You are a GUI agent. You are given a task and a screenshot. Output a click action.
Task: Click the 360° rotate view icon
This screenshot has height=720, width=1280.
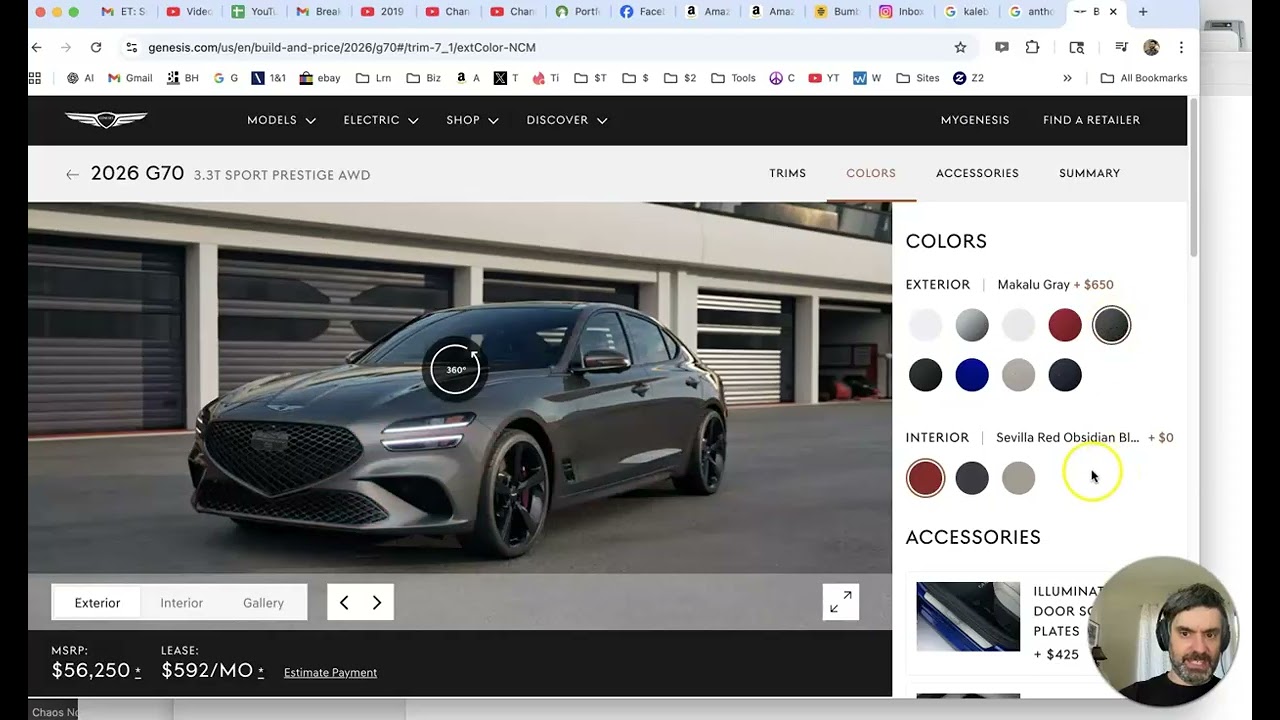pyautogui.click(x=456, y=370)
